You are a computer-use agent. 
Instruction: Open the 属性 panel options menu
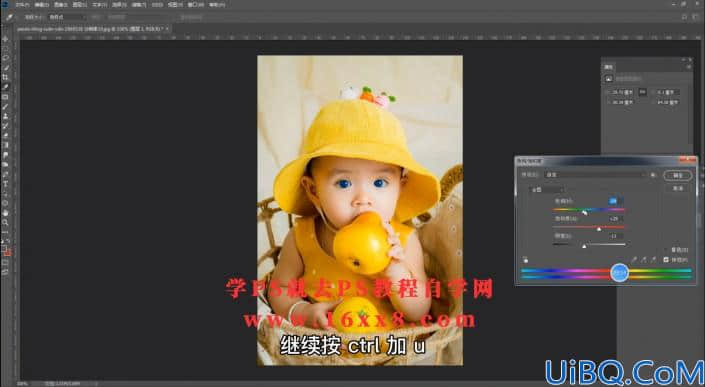689,67
